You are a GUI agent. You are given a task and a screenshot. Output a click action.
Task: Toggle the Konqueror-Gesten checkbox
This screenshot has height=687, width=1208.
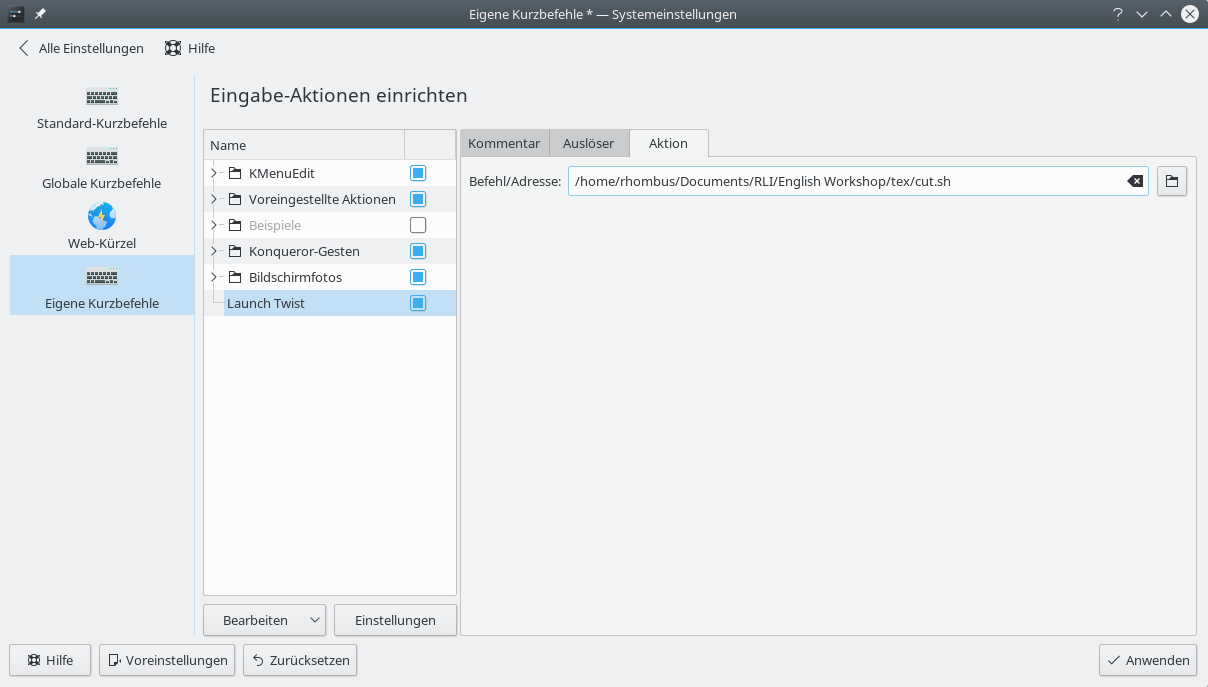pyautogui.click(x=418, y=251)
